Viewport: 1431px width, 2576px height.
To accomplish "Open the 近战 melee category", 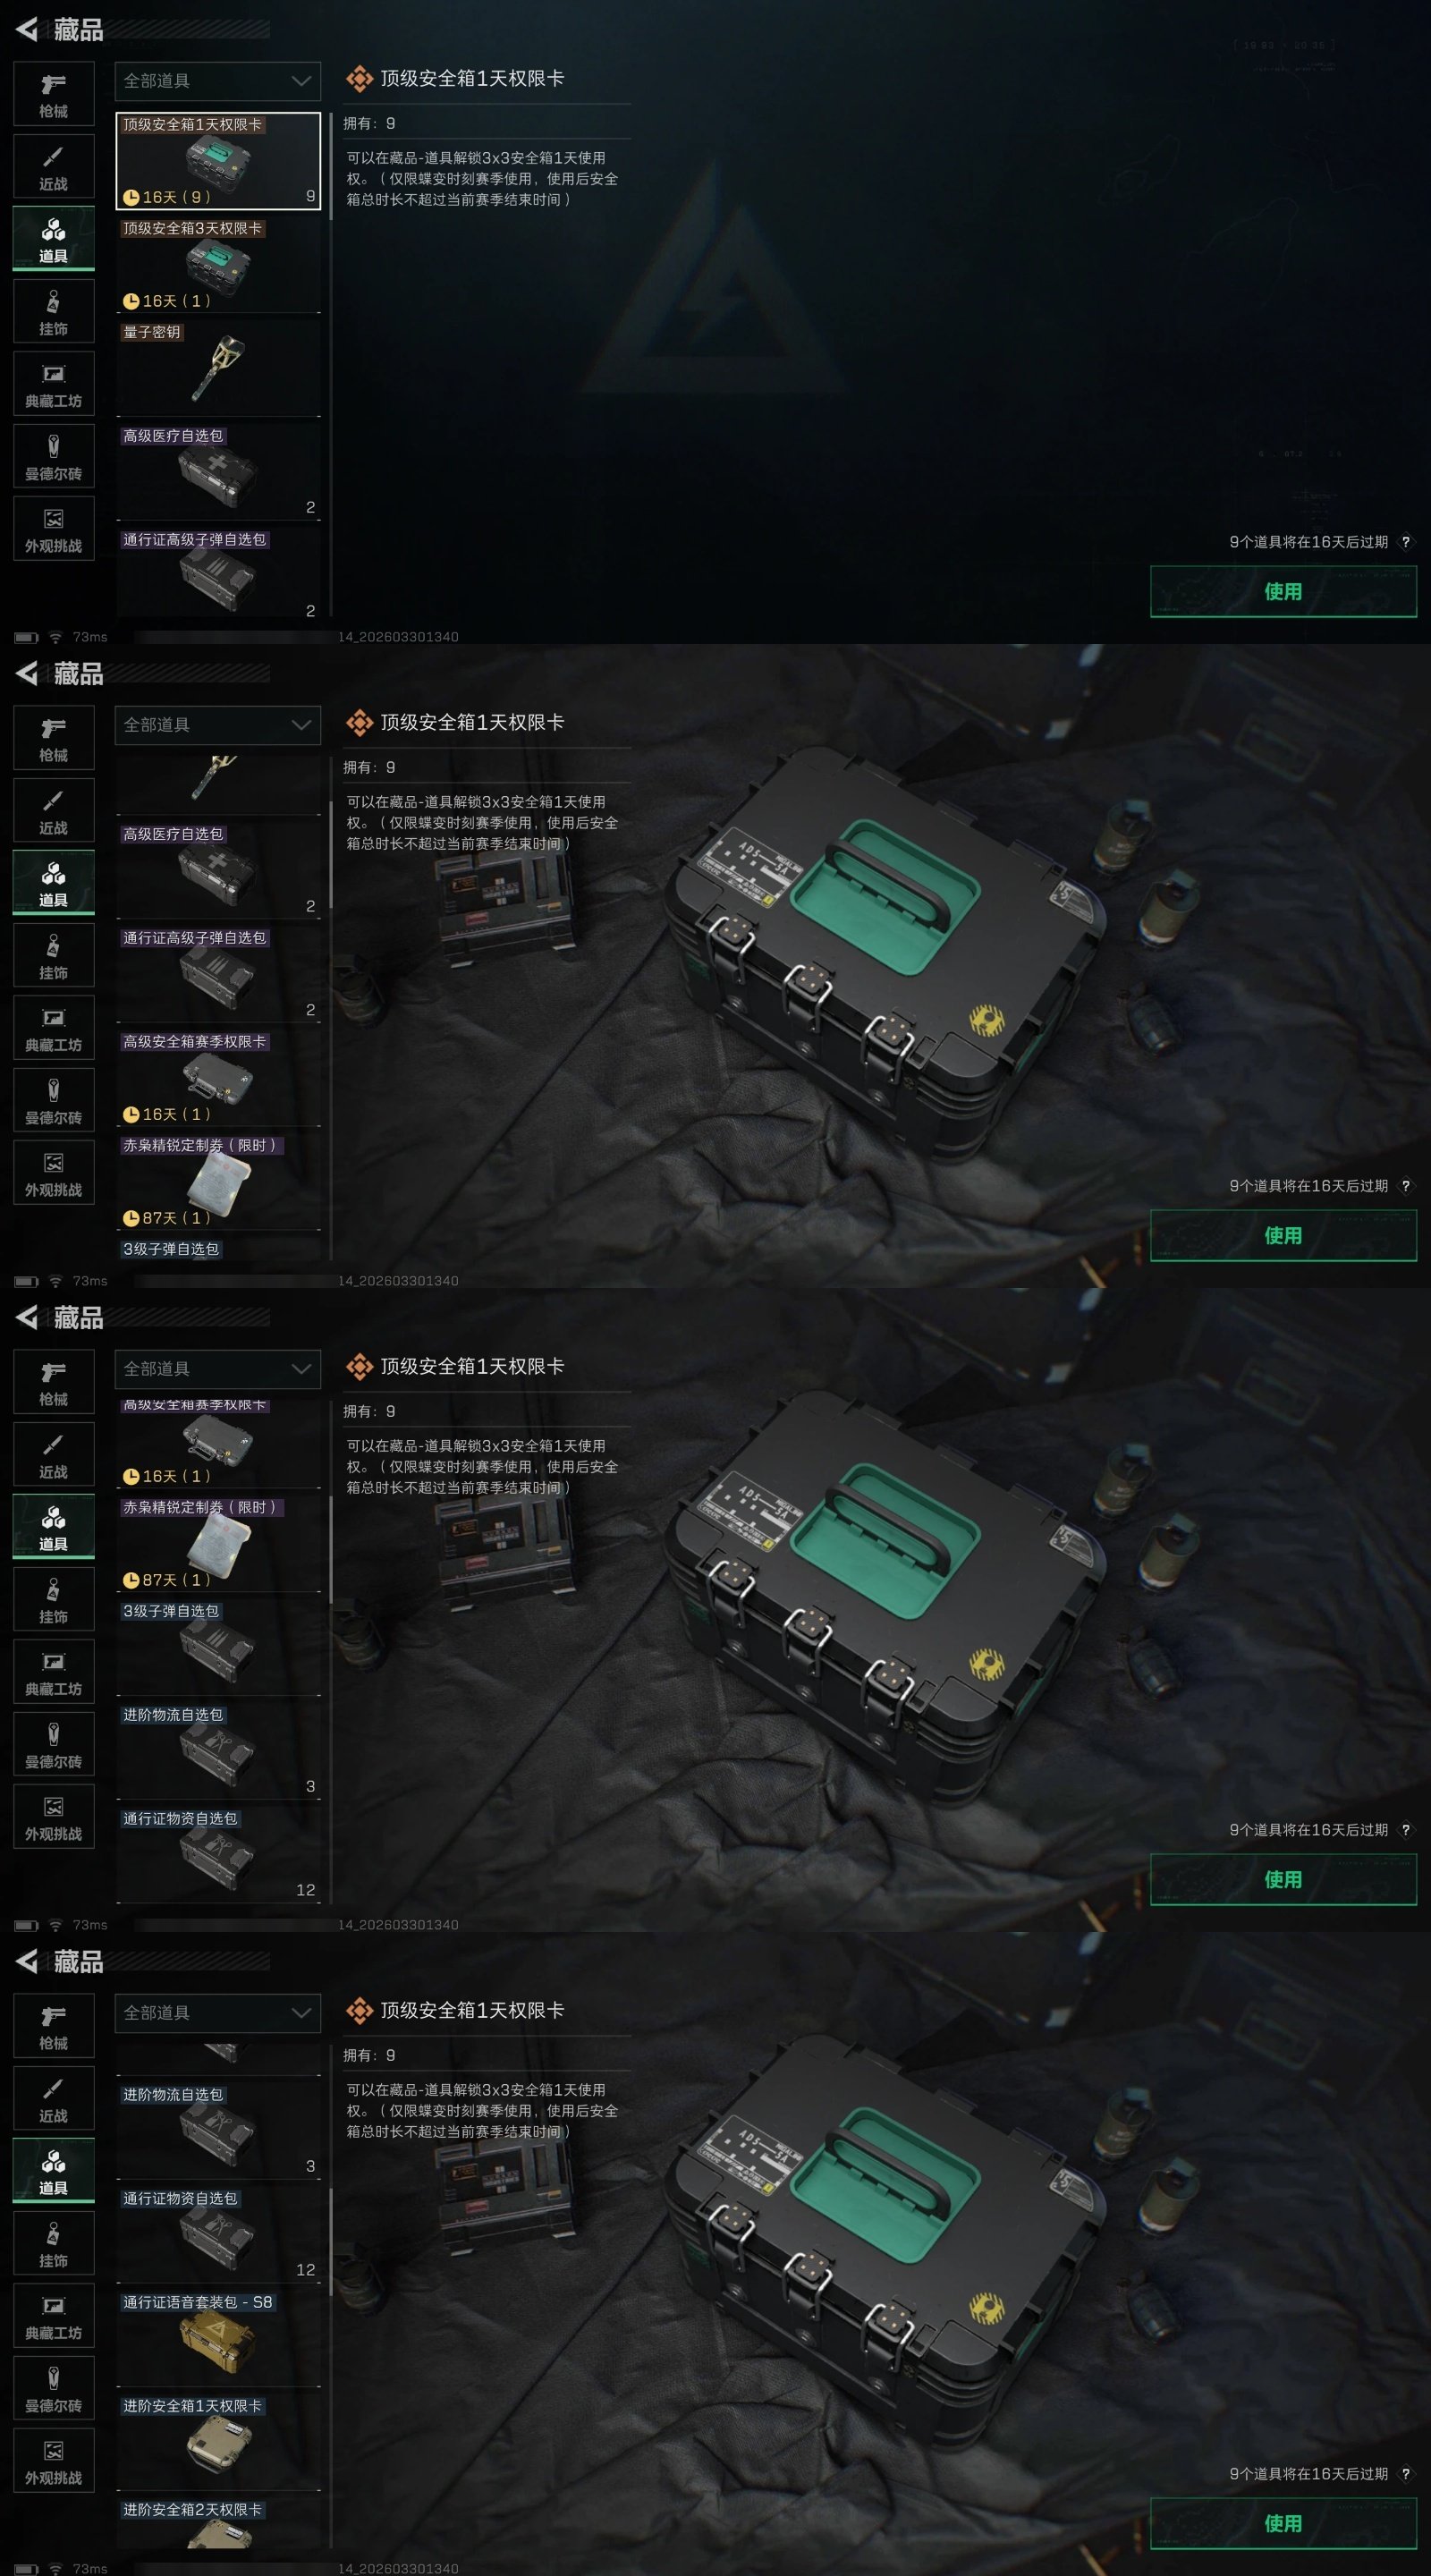I will (x=53, y=167).
